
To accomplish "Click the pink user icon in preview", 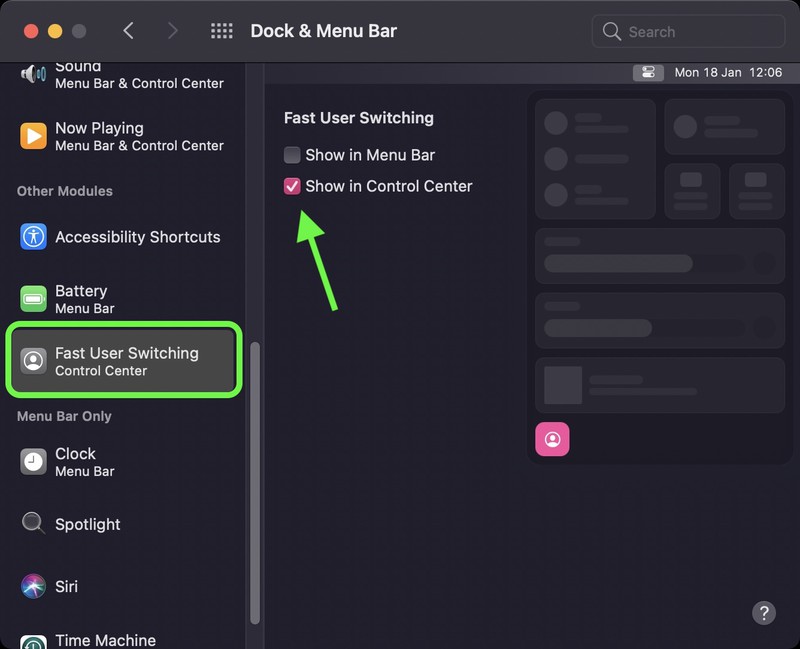I will [x=552, y=439].
